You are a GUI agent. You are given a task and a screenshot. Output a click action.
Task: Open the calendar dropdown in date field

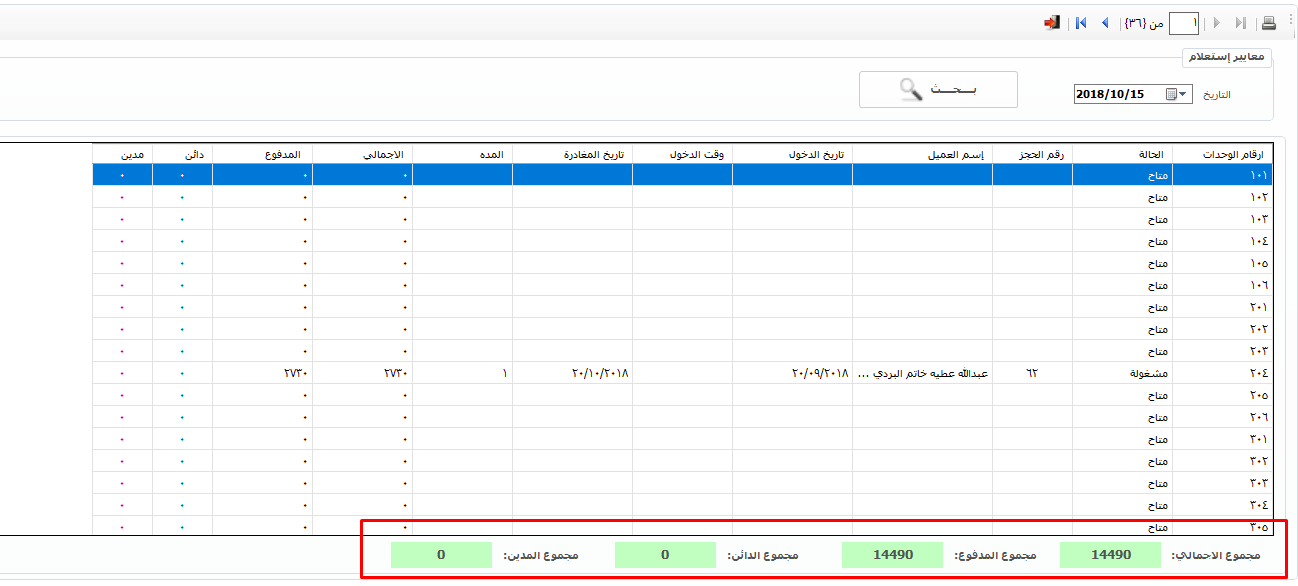click(x=1184, y=94)
